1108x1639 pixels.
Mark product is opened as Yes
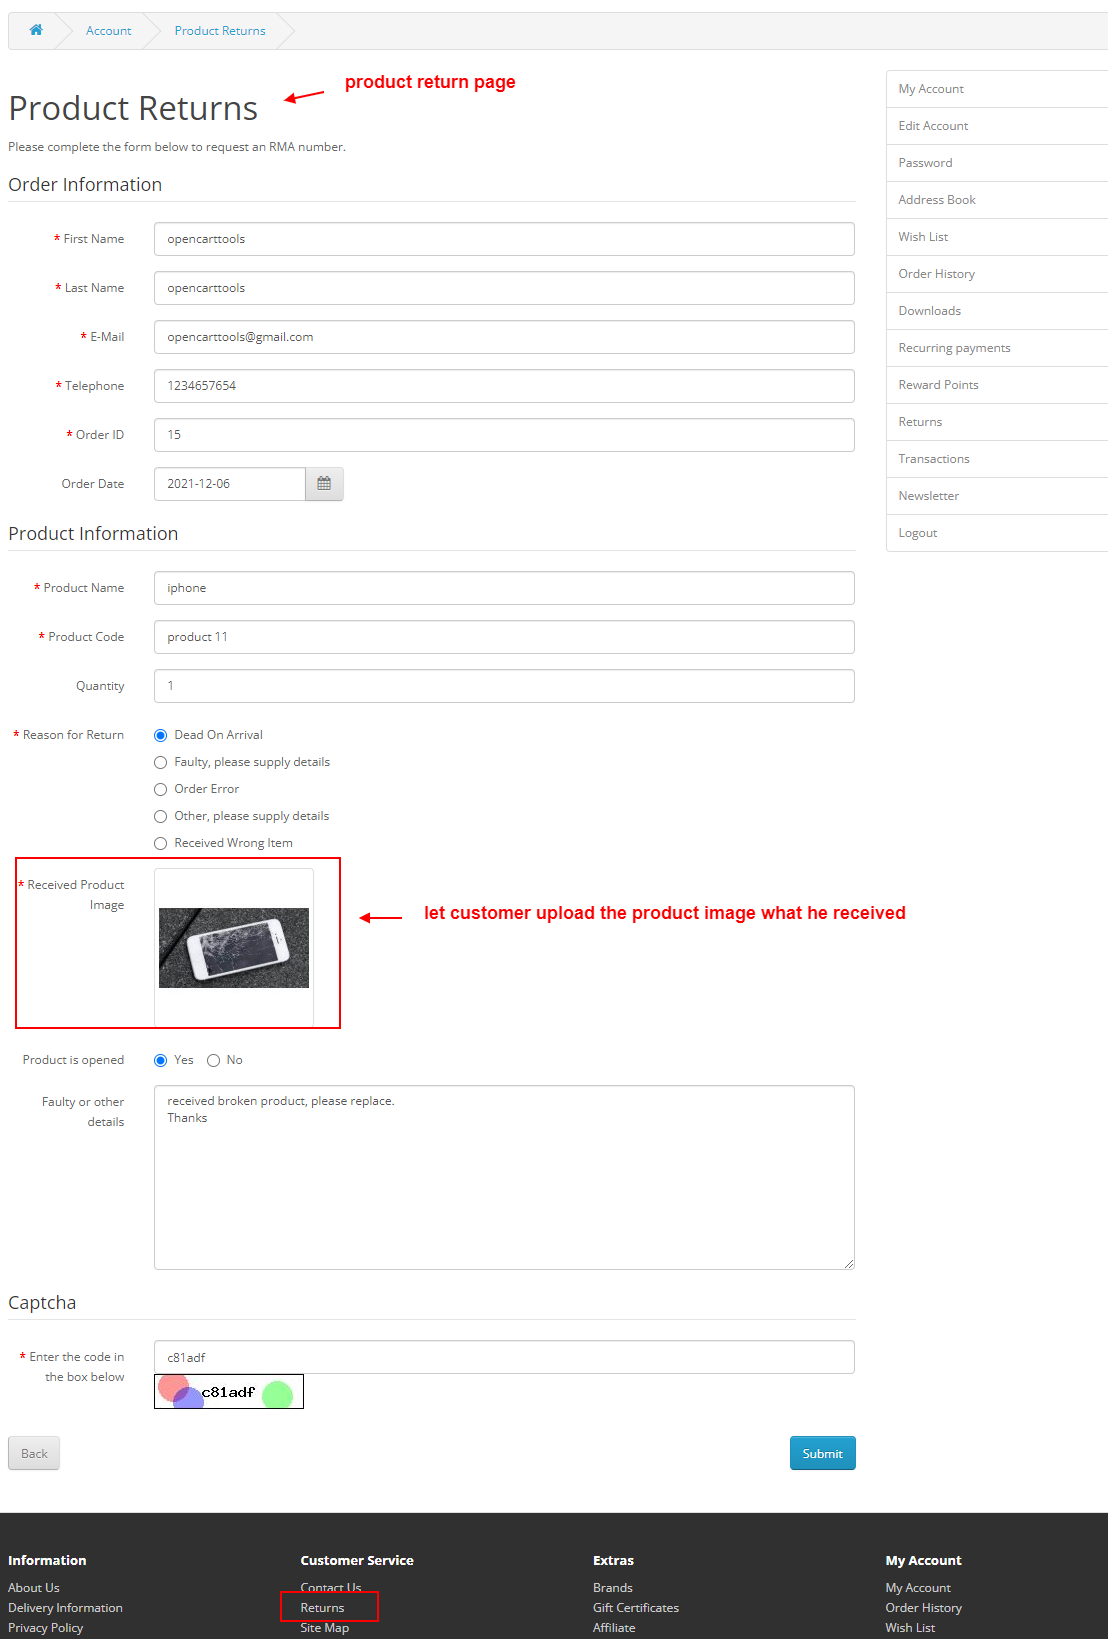160,1060
